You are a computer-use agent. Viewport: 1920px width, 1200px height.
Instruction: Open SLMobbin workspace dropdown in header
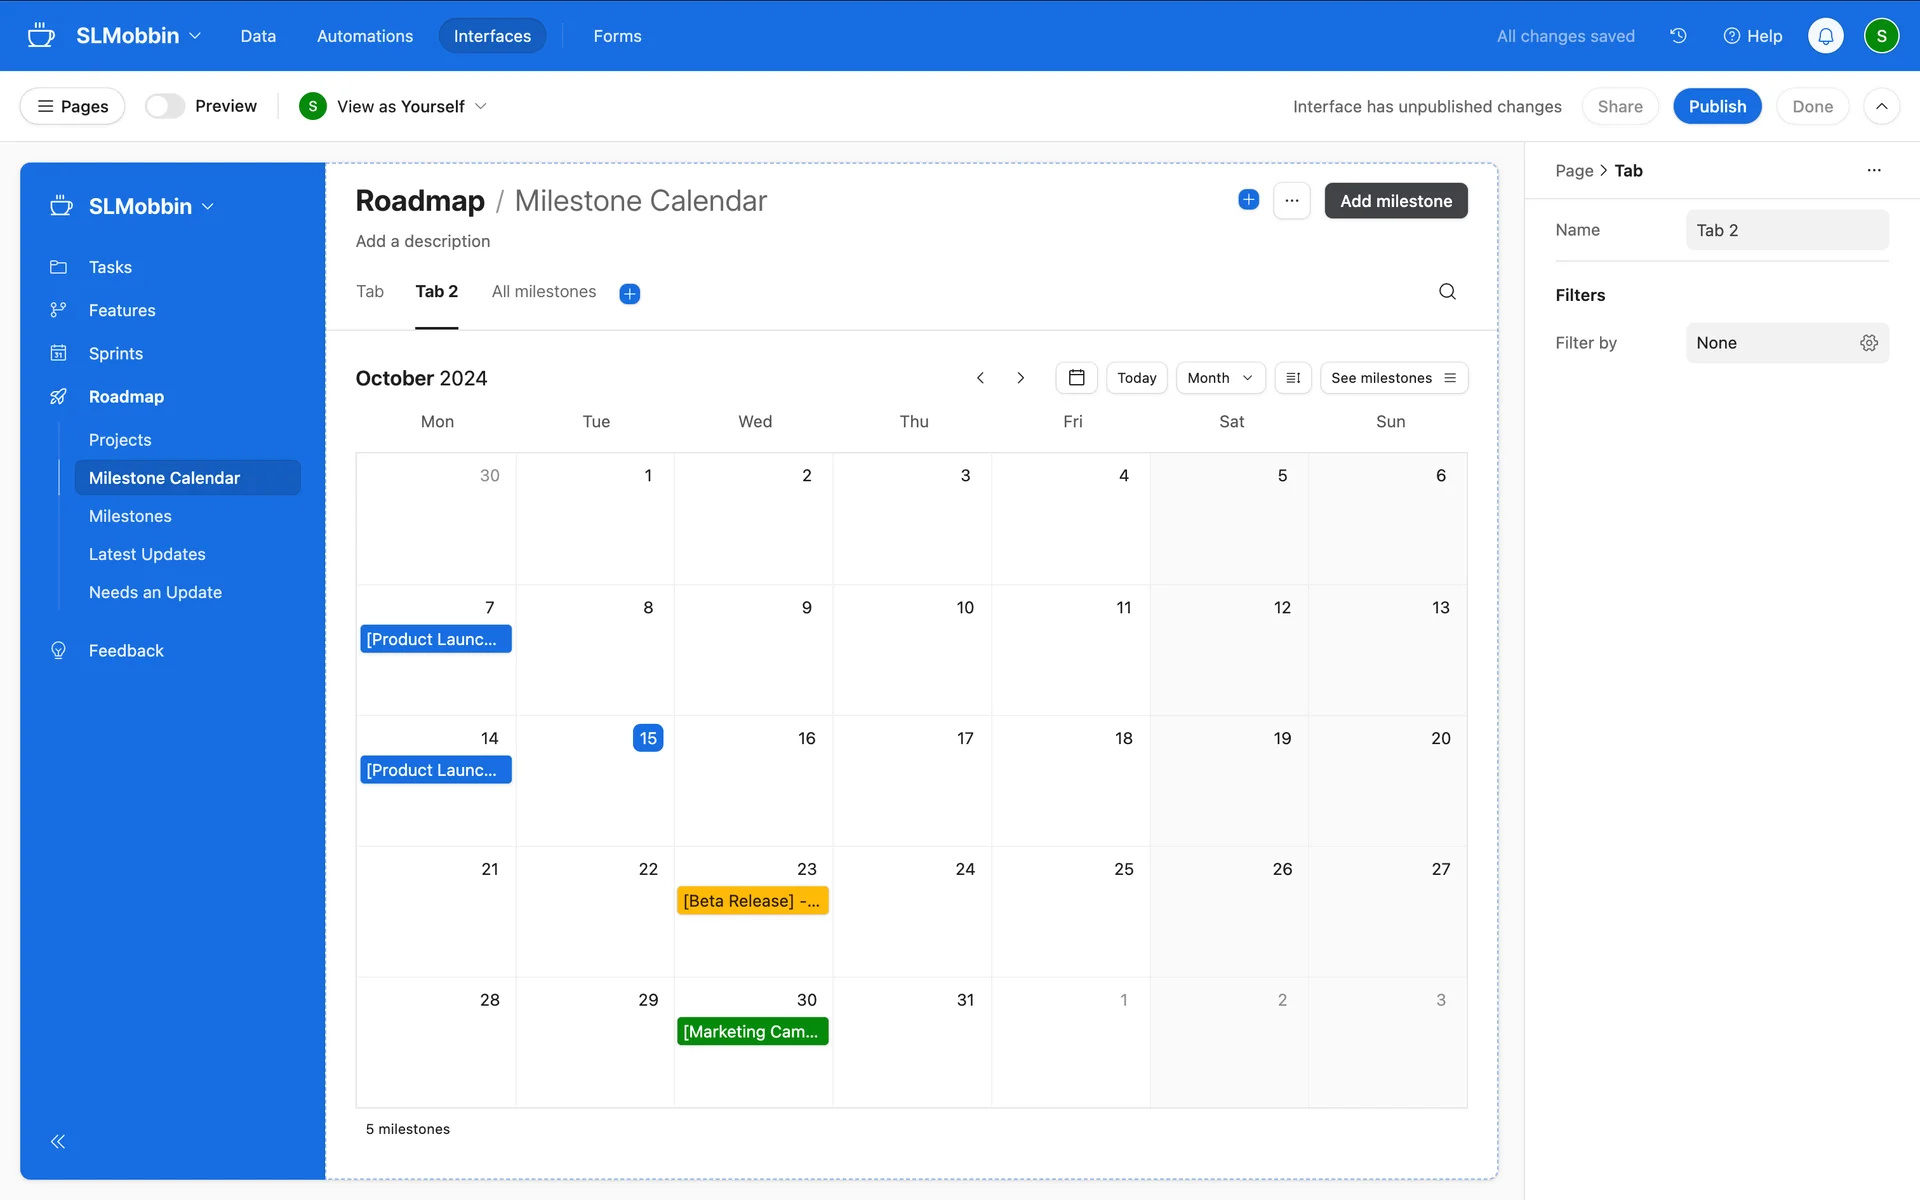point(139,36)
